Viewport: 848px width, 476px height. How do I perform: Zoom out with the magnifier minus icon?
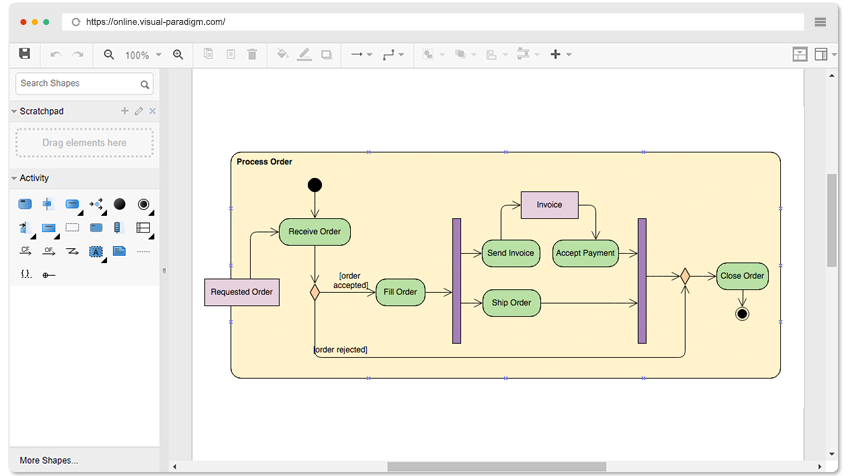click(109, 55)
